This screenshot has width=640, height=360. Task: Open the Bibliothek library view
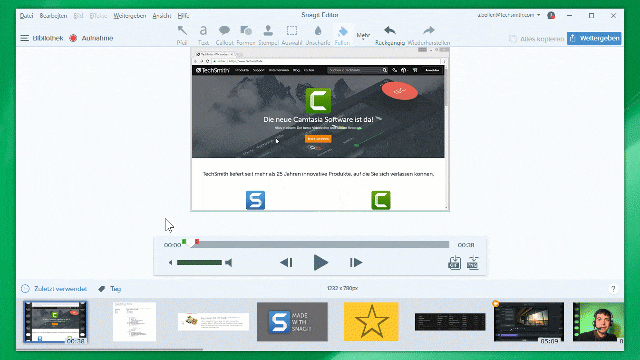pos(48,38)
